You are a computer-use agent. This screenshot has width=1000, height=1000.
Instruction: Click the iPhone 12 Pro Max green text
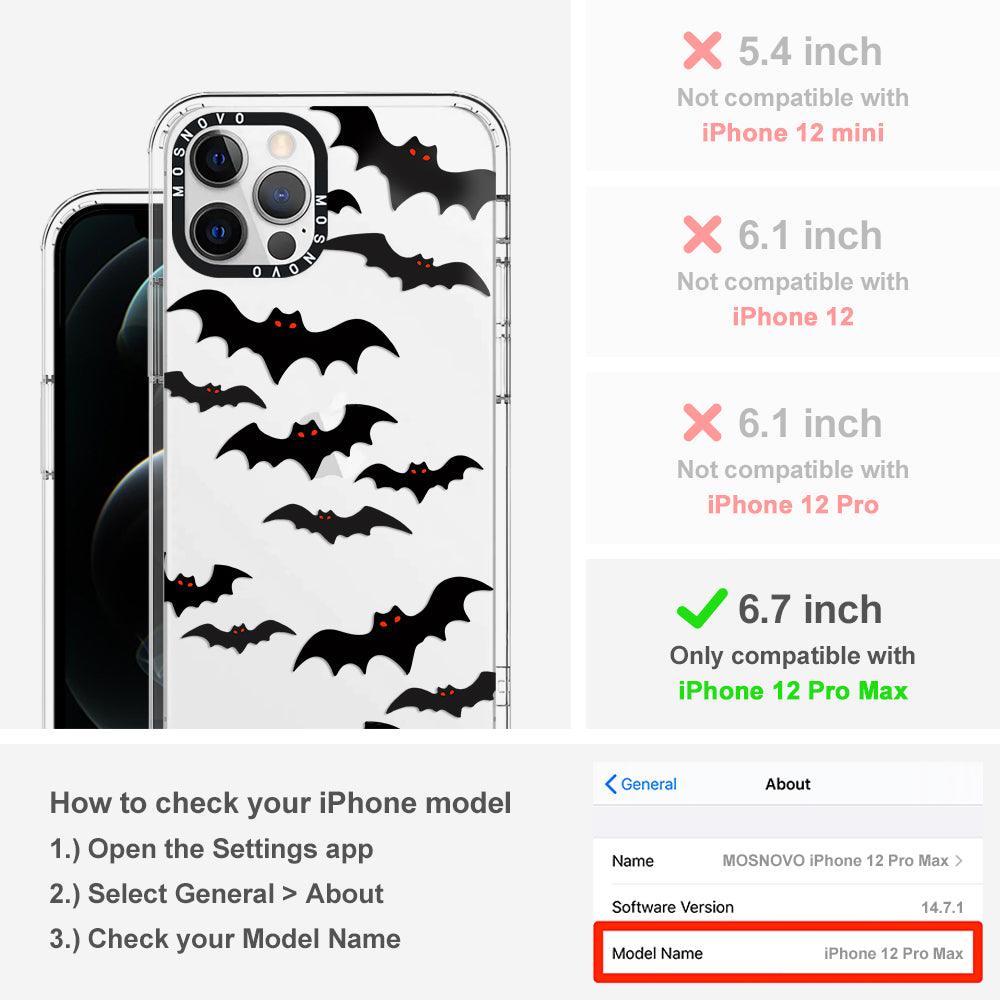pyautogui.click(x=793, y=691)
